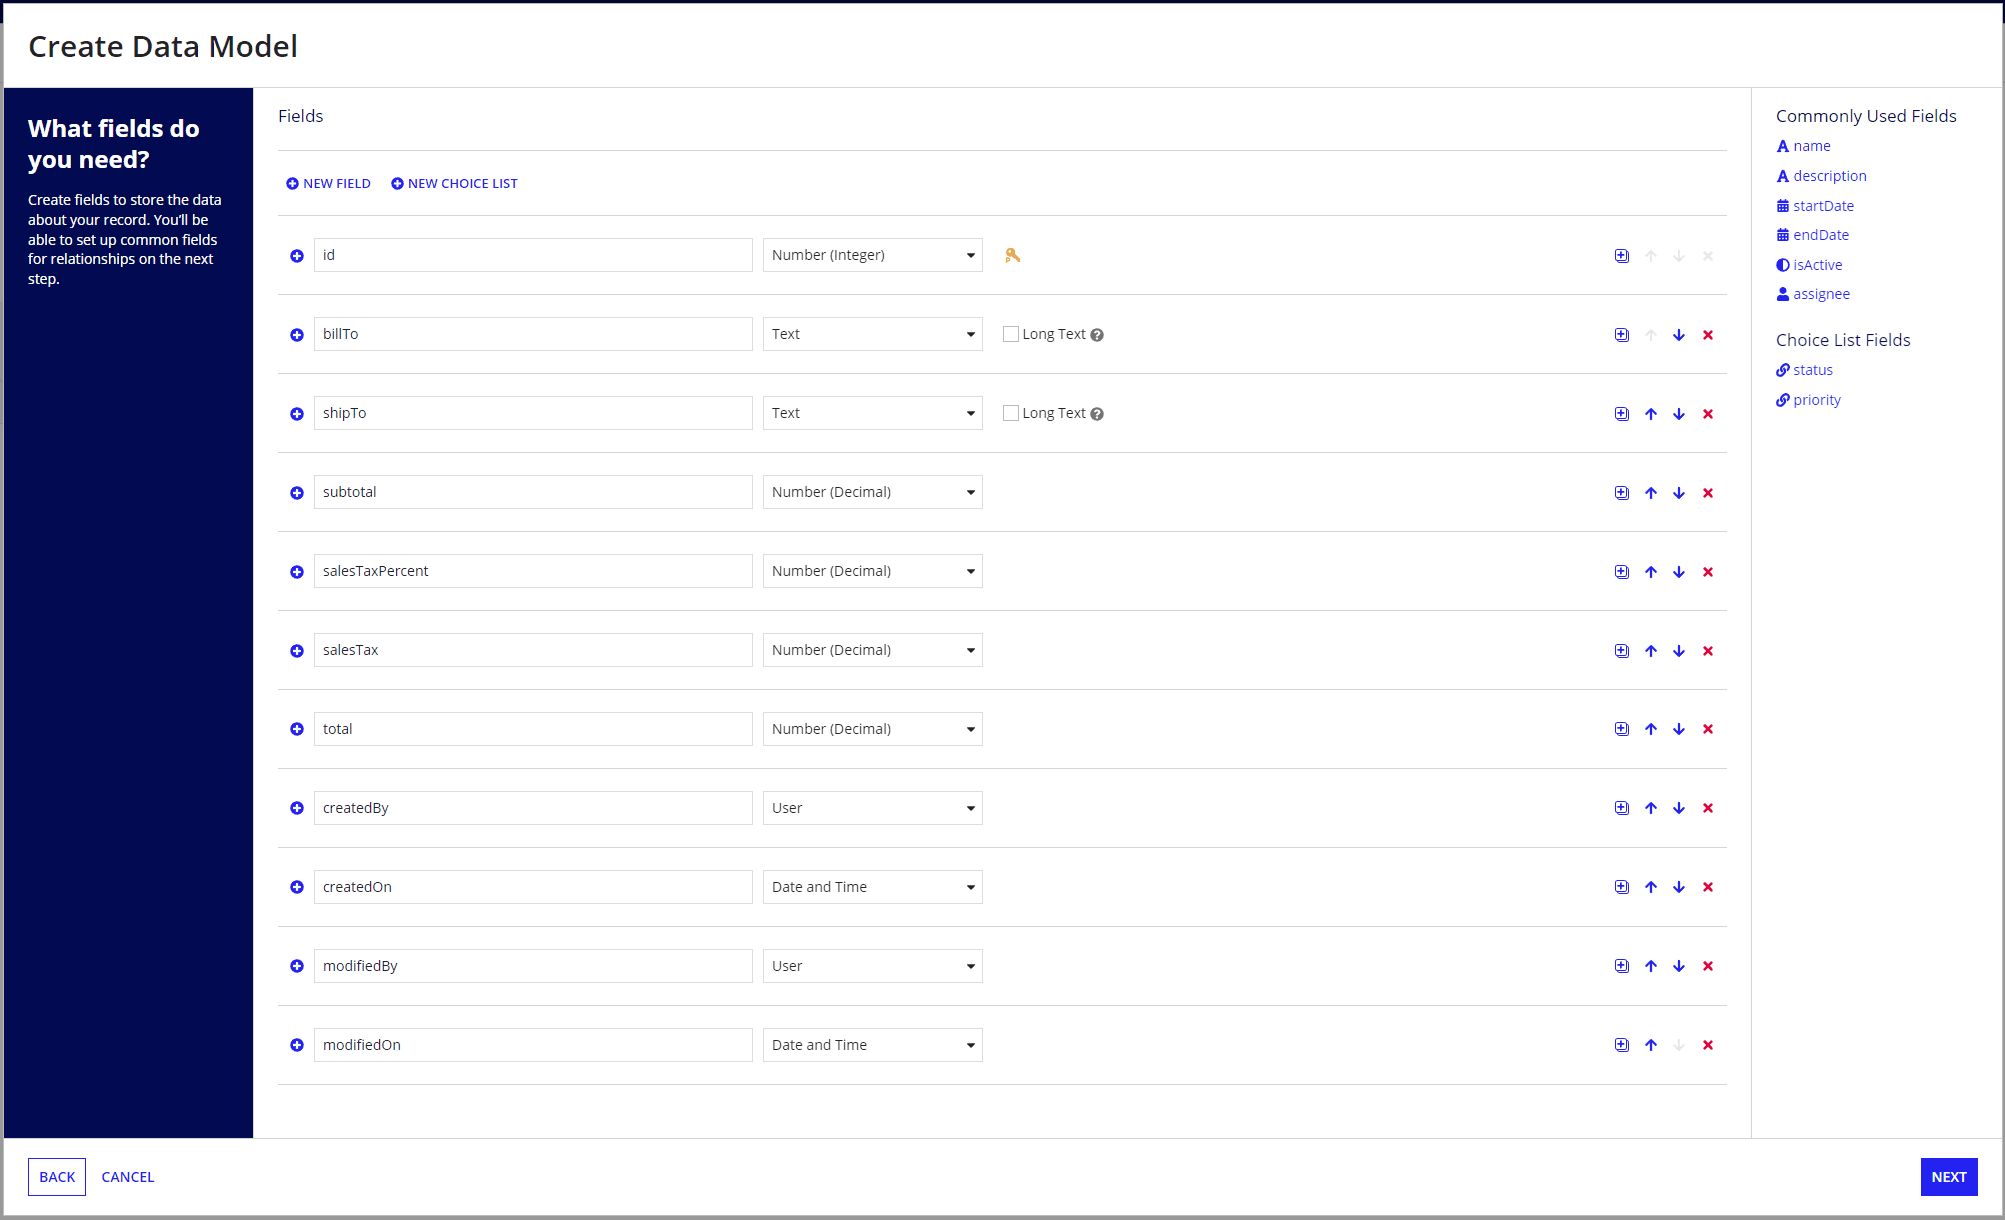Click help icon next to billTo Long Text
The image size is (2005, 1220).
1097,335
